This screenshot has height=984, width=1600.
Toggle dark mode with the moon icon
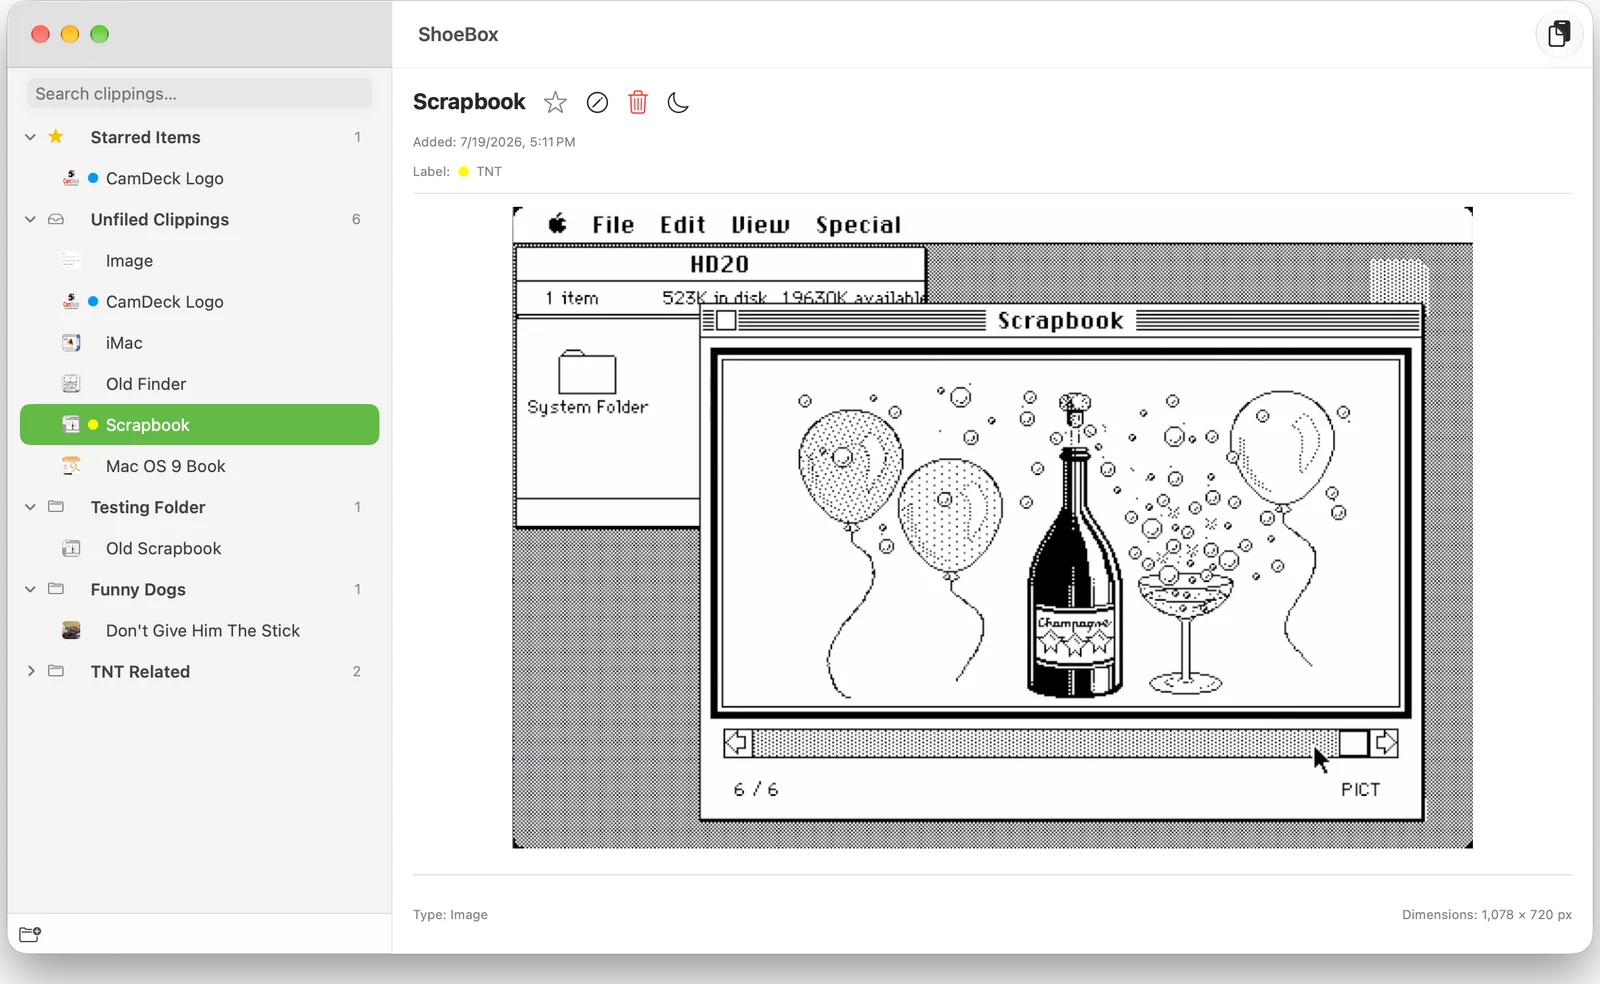[678, 102]
